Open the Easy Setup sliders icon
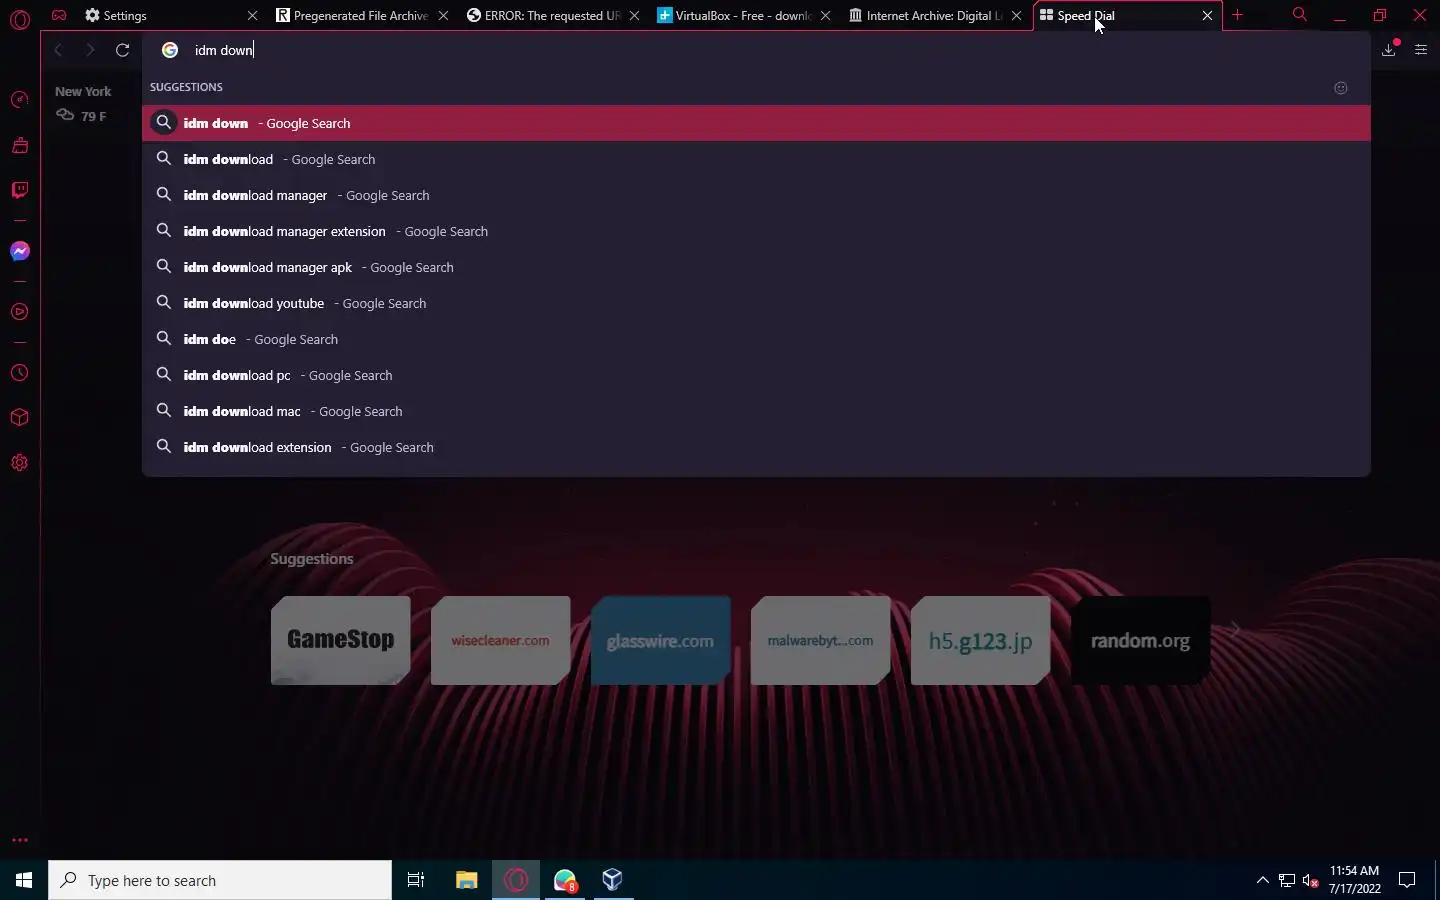Viewport: 1440px width, 900px height. pyautogui.click(x=1421, y=50)
